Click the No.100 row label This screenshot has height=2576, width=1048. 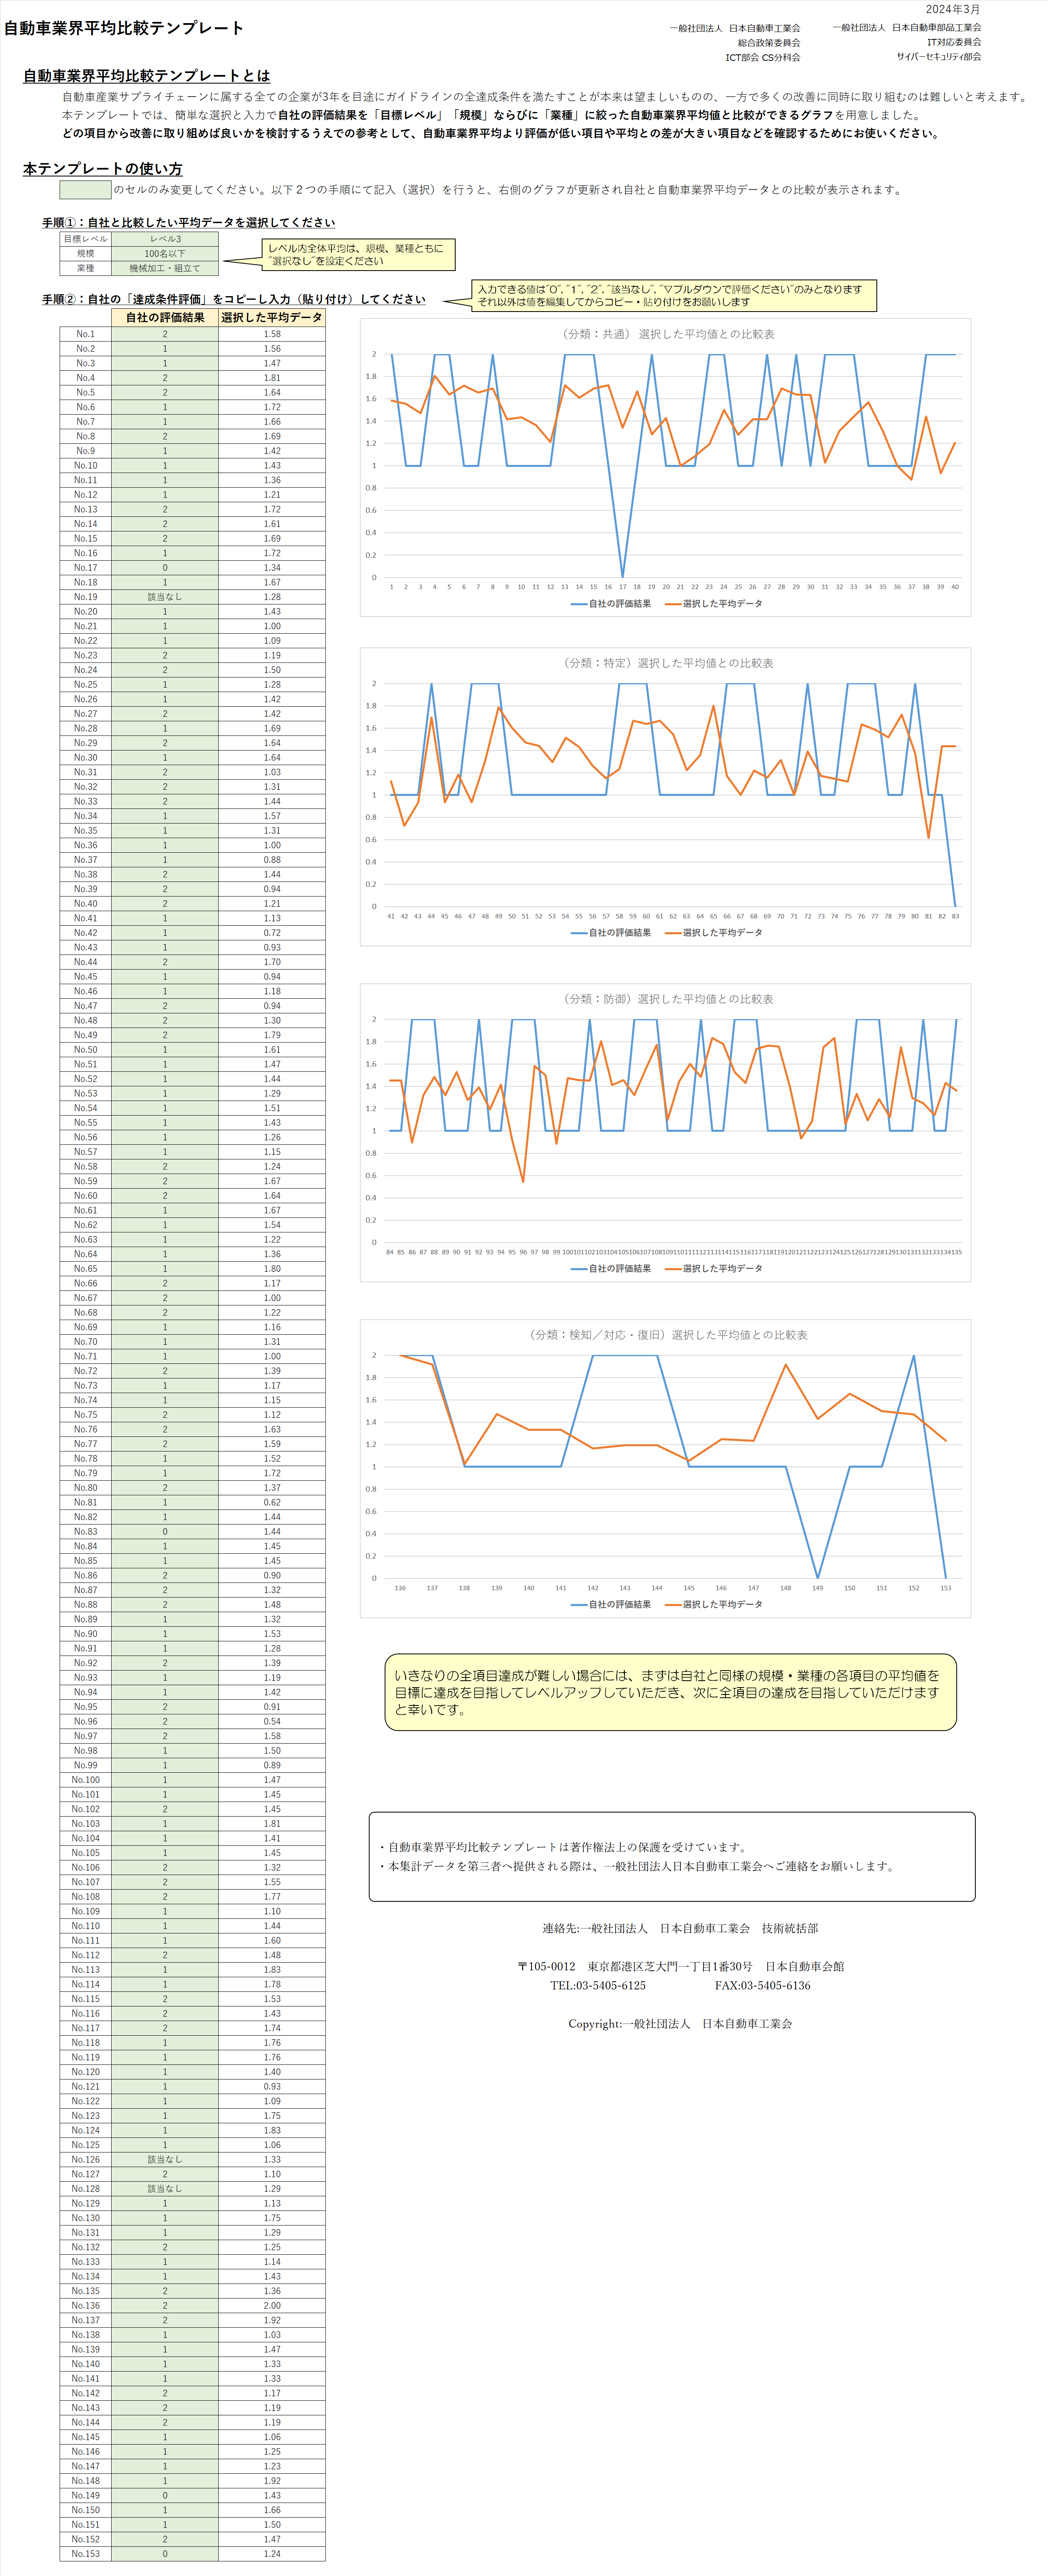(x=86, y=1780)
